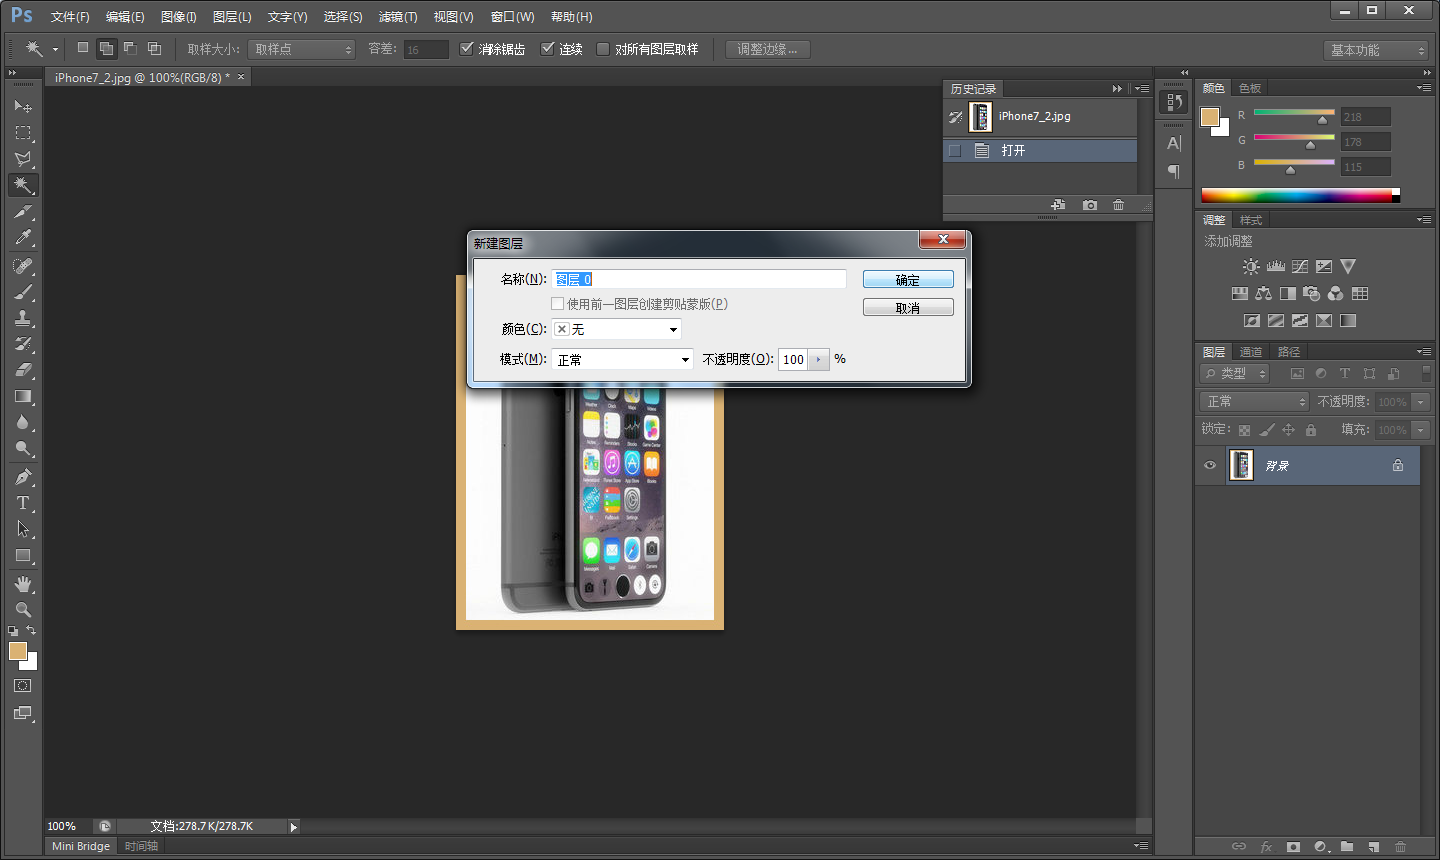Open the mode dropdown in New Layer dialog

pyautogui.click(x=622, y=359)
